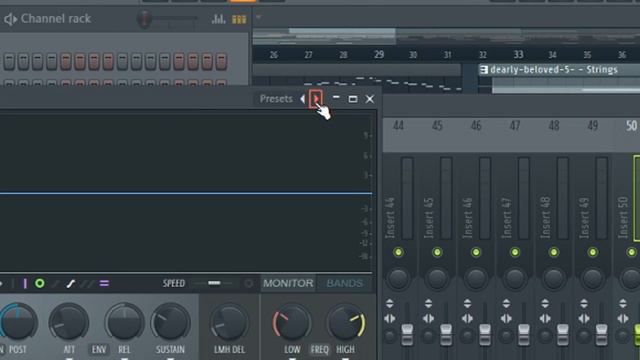This screenshot has width=640, height=360.
Task: Open the Strings clip menu icon
Action: pyautogui.click(x=484, y=70)
